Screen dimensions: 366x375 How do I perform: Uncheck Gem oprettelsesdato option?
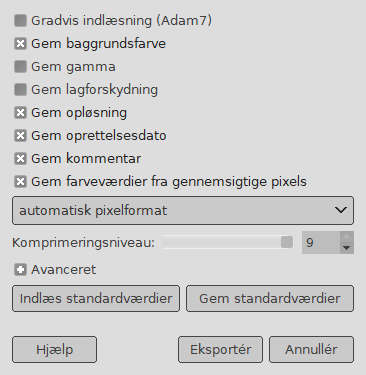20,136
